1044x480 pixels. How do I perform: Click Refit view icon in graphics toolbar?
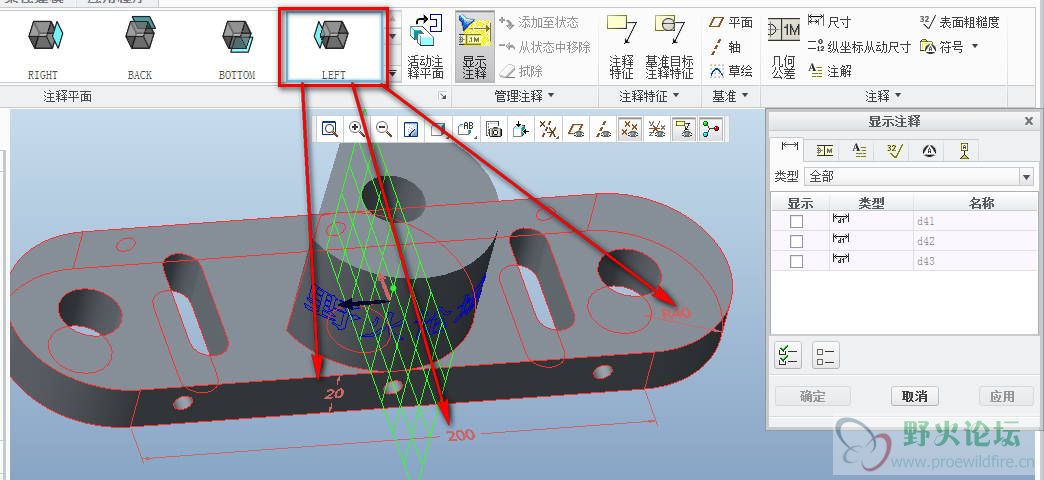coord(330,129)
